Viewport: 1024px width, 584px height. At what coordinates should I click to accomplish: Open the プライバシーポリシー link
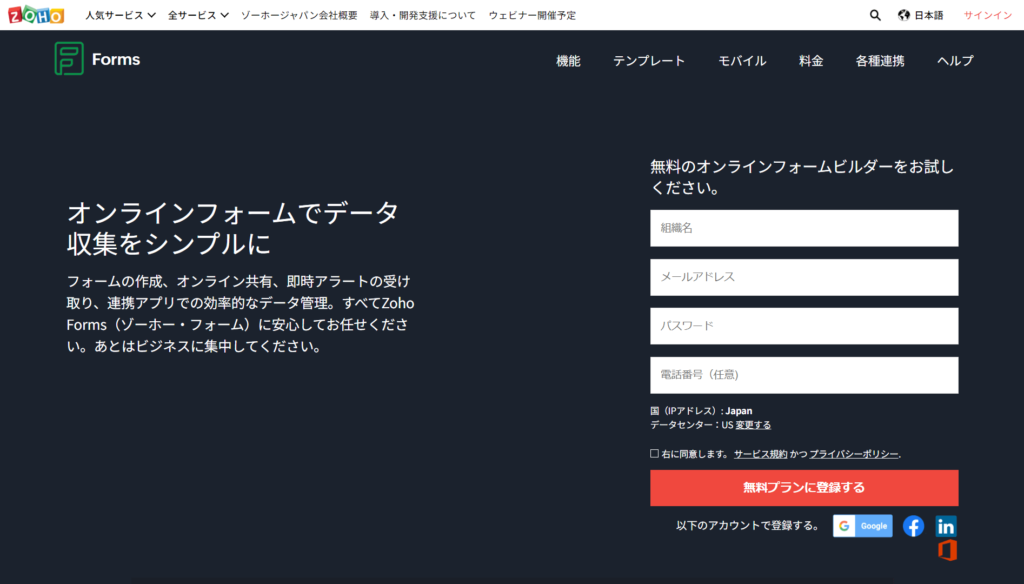(854, 454)
